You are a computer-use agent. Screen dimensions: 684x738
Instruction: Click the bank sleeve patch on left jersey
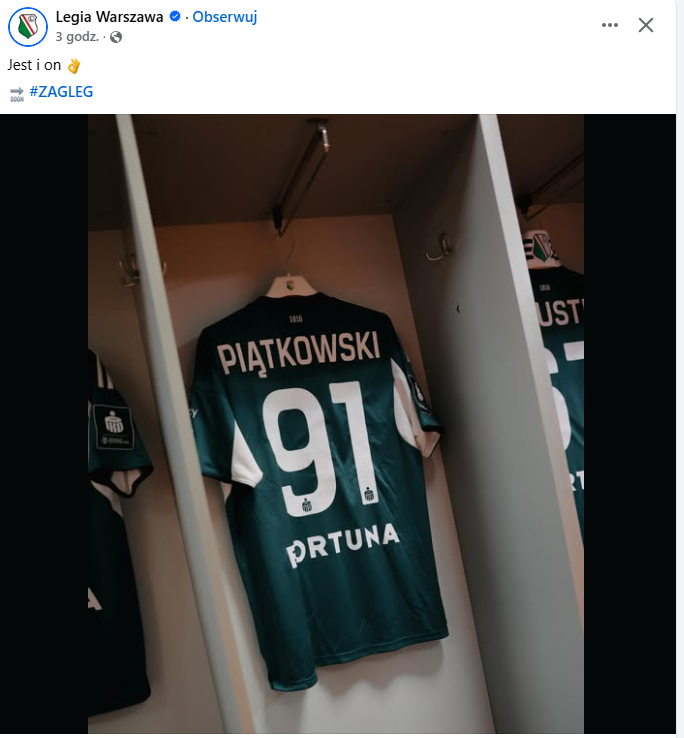(113, 426)
